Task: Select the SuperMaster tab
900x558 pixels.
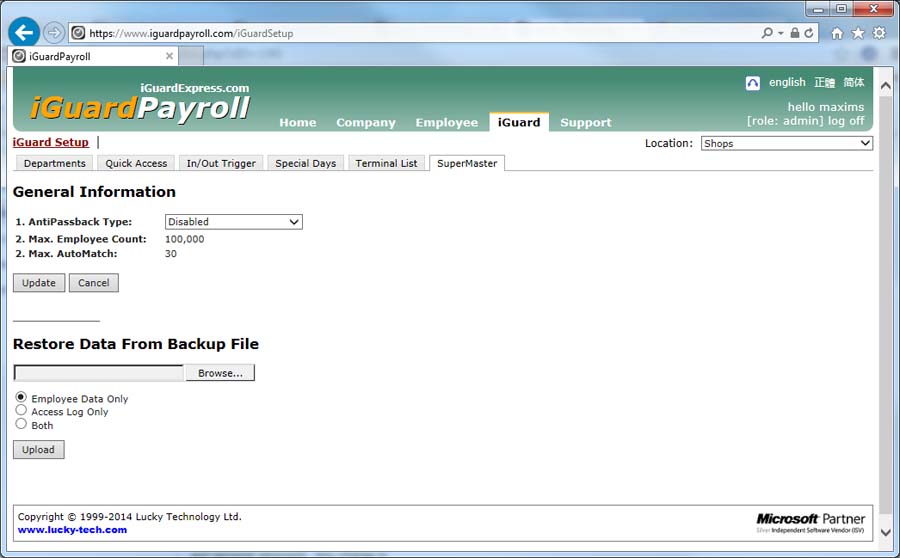Action: 467,163
